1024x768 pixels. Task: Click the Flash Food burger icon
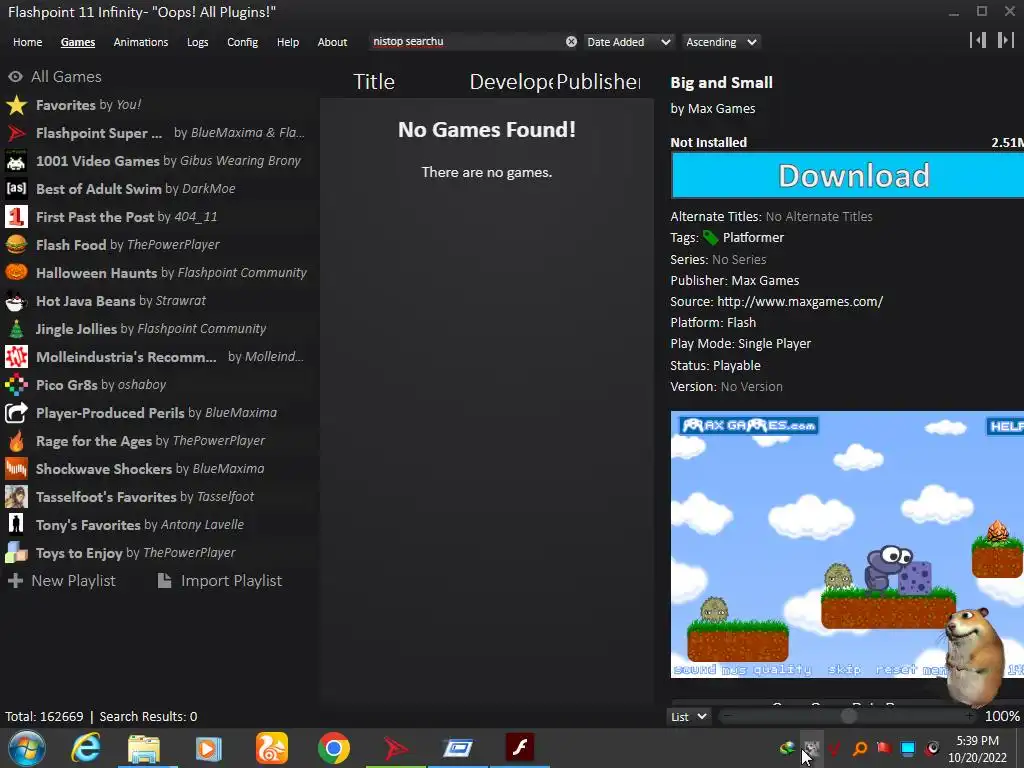tap(16, 245)
